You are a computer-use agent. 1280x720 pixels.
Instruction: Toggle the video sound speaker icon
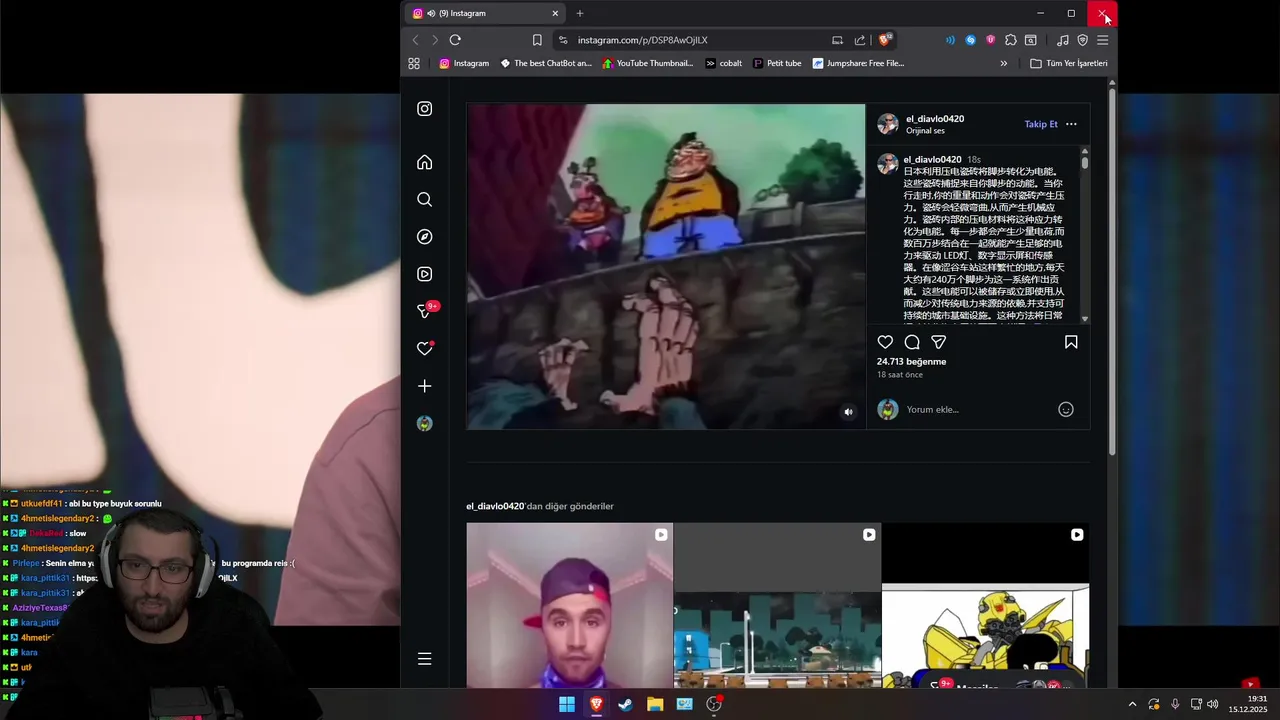click(x=848, y=412)
